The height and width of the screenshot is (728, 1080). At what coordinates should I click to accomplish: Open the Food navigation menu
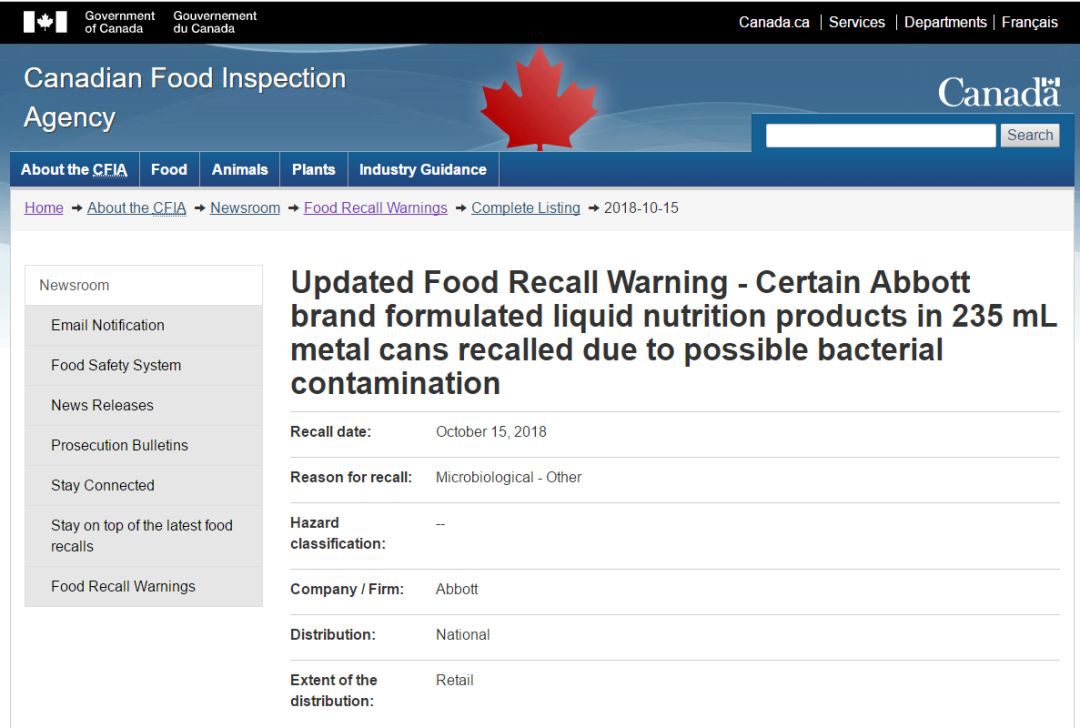pos(169,170)
